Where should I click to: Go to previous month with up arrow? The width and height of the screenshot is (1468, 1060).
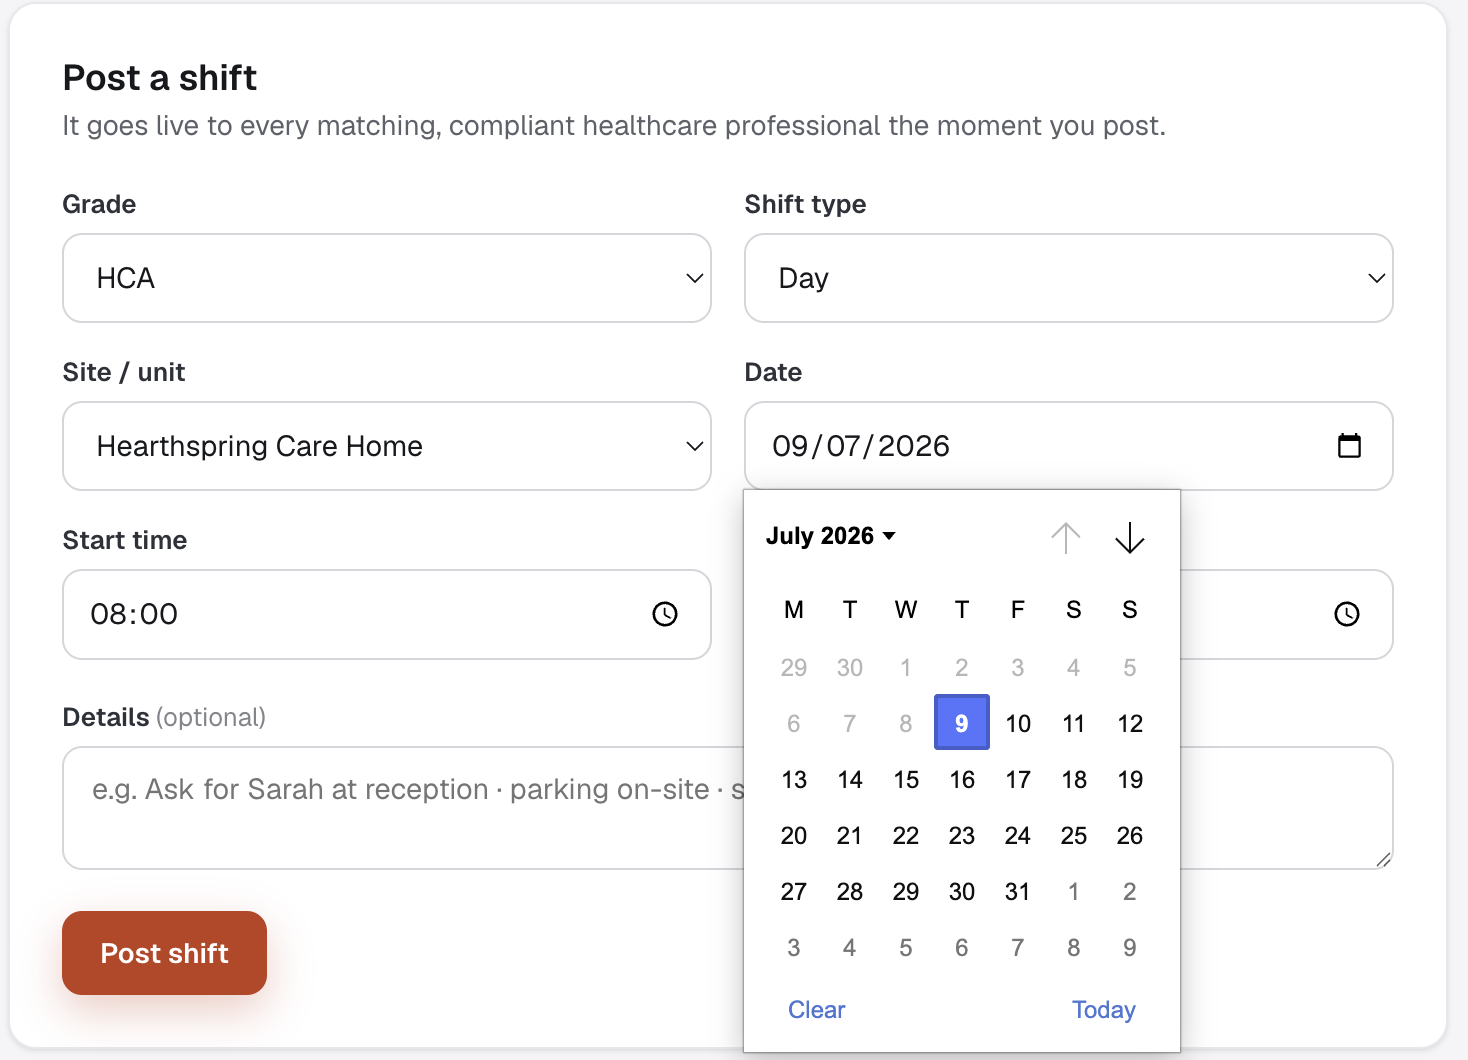click(x=1066, y=538)
